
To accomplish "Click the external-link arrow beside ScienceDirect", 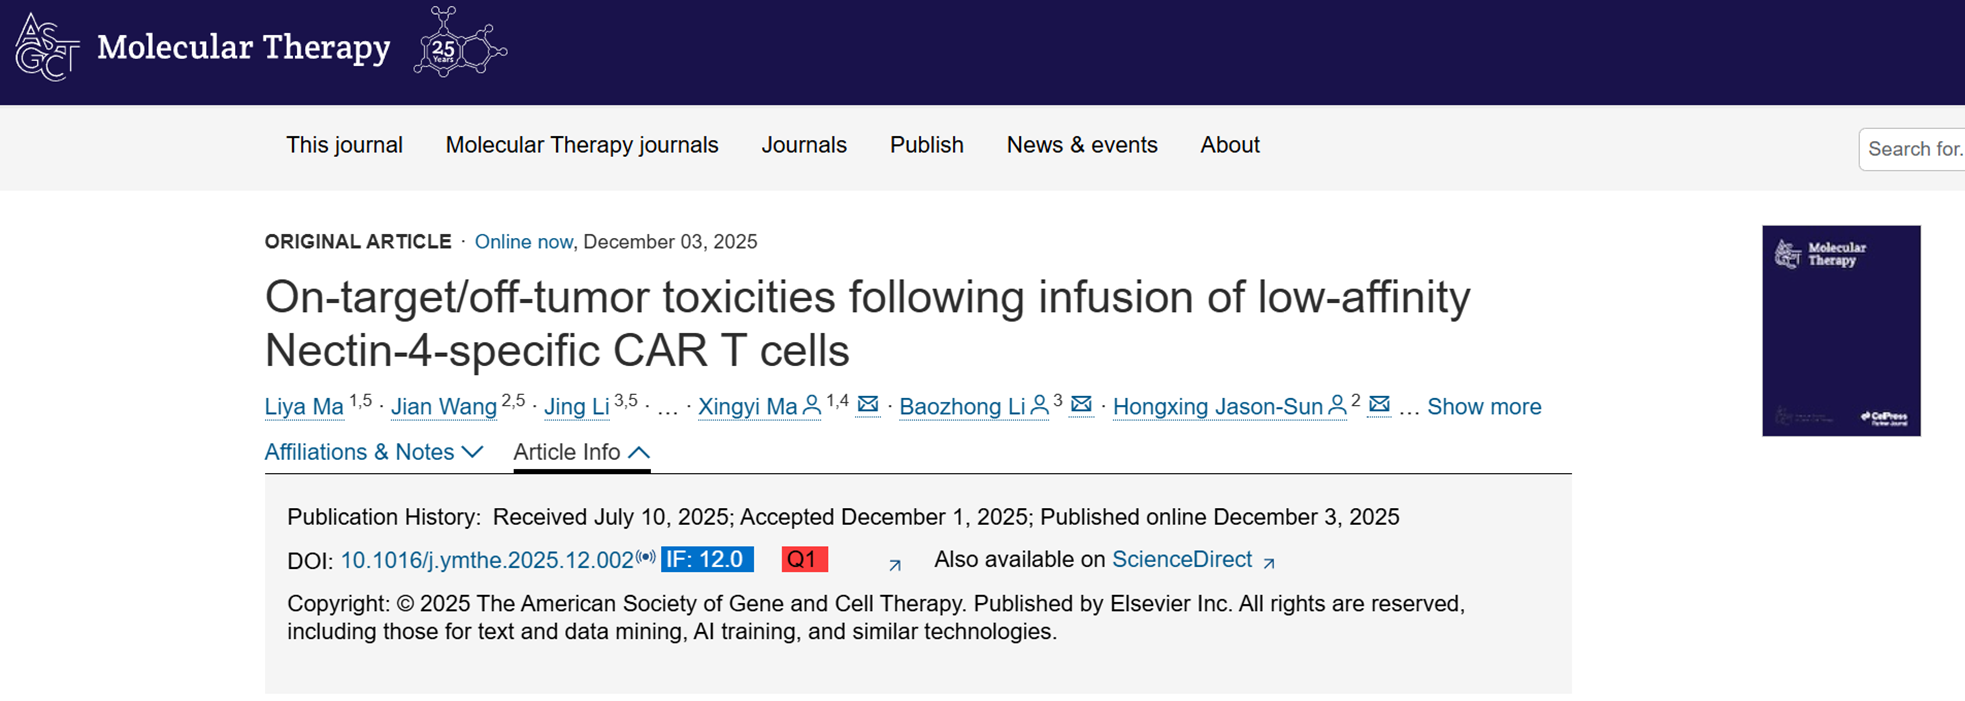I will pyautogui.click(x=1270, y=562).
